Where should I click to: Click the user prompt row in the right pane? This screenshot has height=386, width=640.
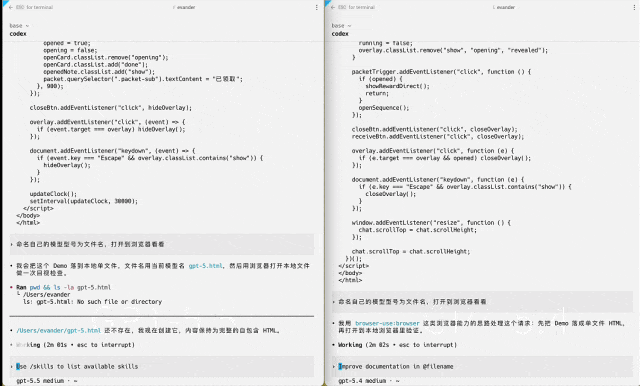[482, 302]
